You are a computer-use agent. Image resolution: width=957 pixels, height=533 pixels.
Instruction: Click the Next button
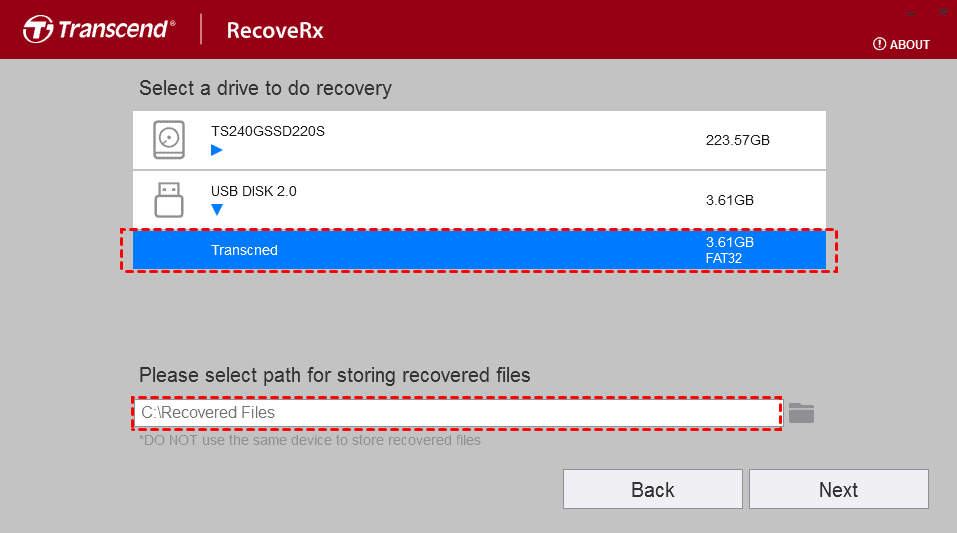(x=839, y=489)
